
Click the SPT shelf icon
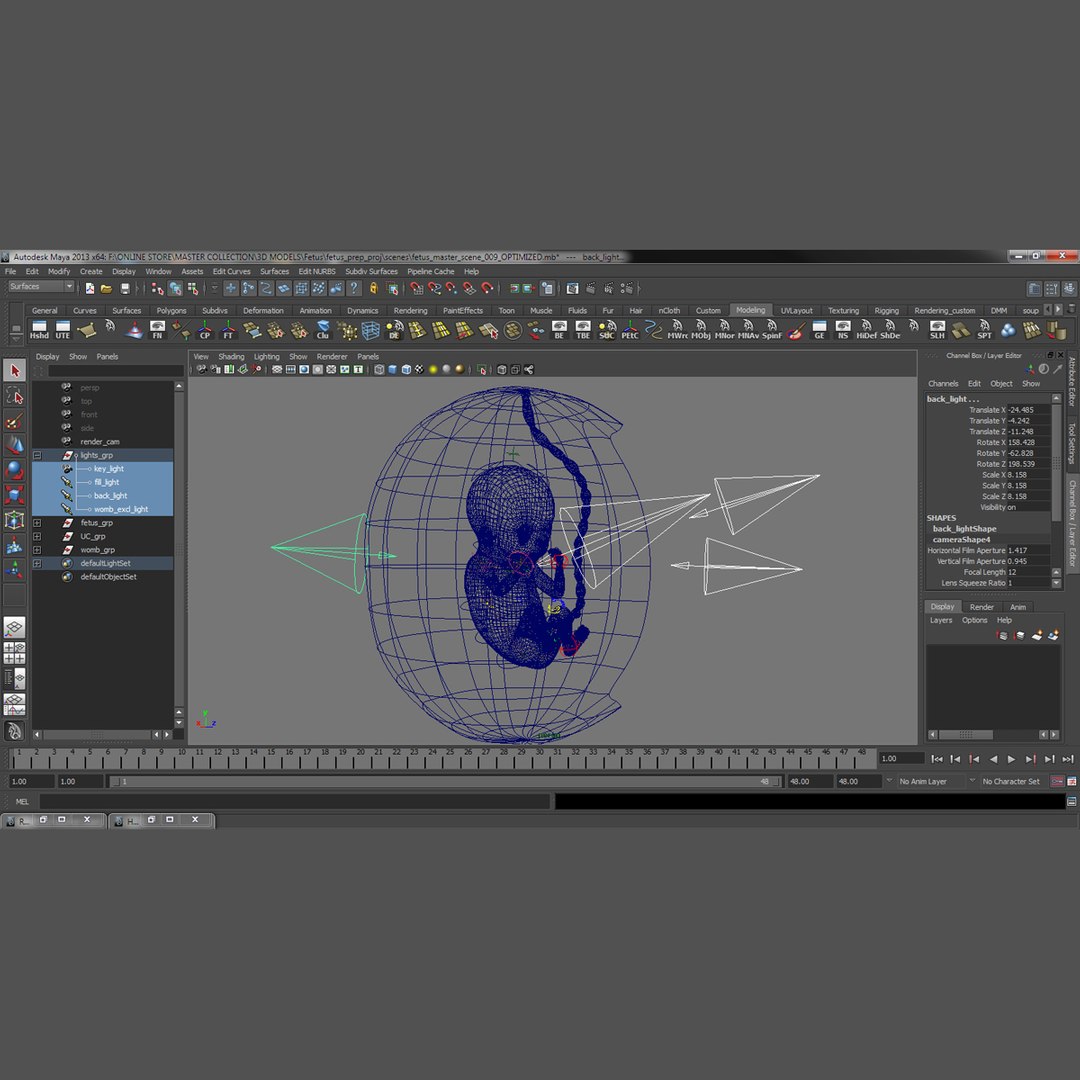[984, 330]
